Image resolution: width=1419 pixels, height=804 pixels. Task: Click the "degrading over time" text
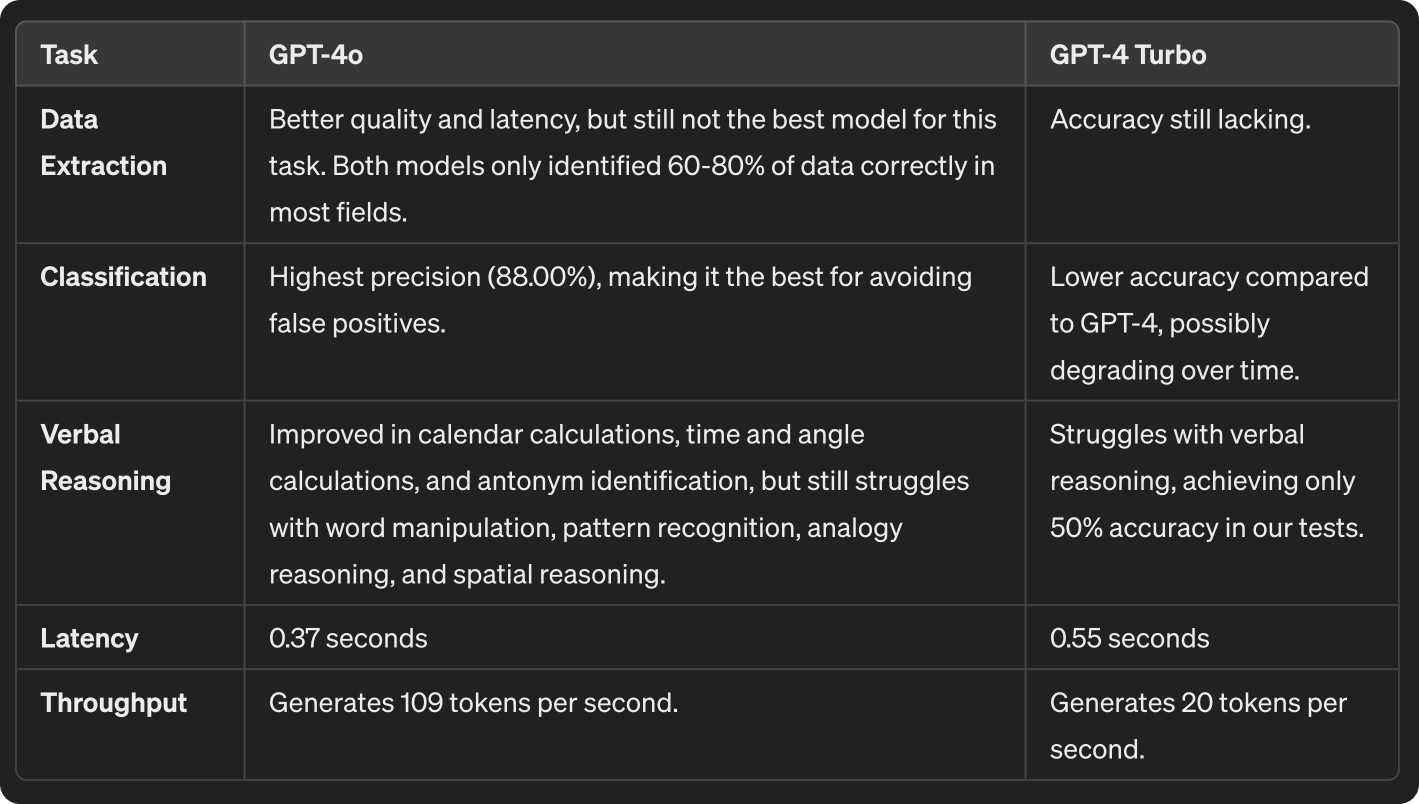point(1173,370)
